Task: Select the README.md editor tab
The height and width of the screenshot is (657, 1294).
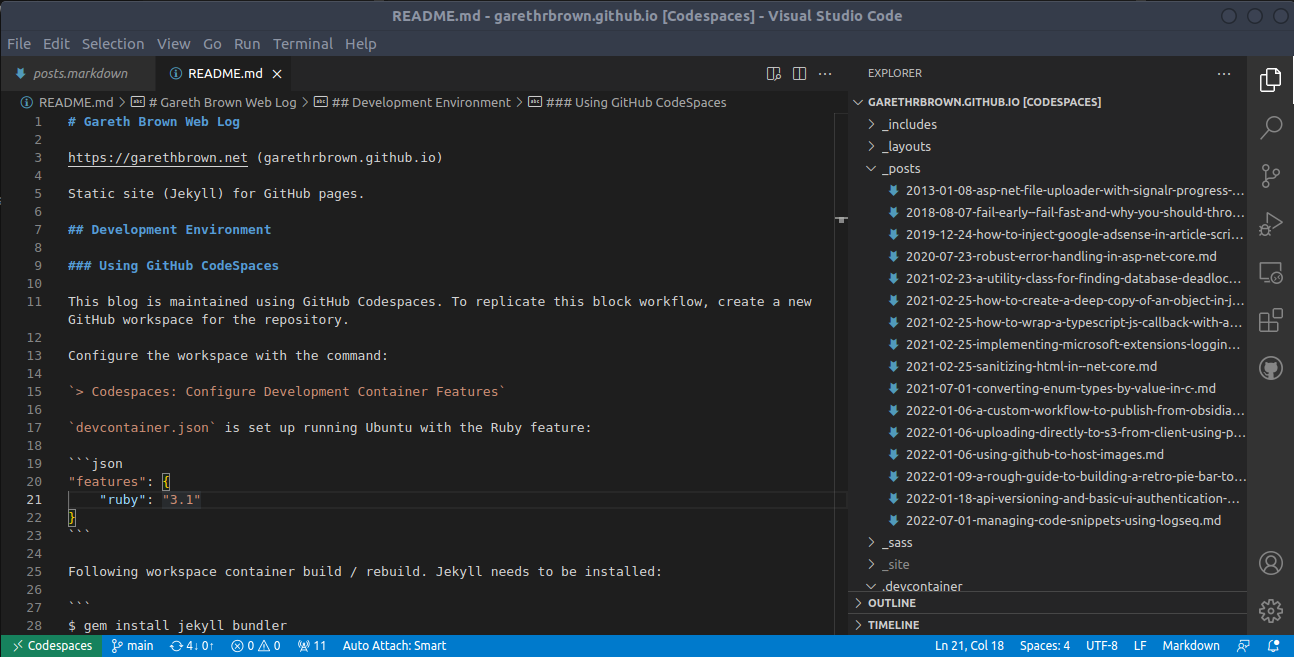Action: 226,74
